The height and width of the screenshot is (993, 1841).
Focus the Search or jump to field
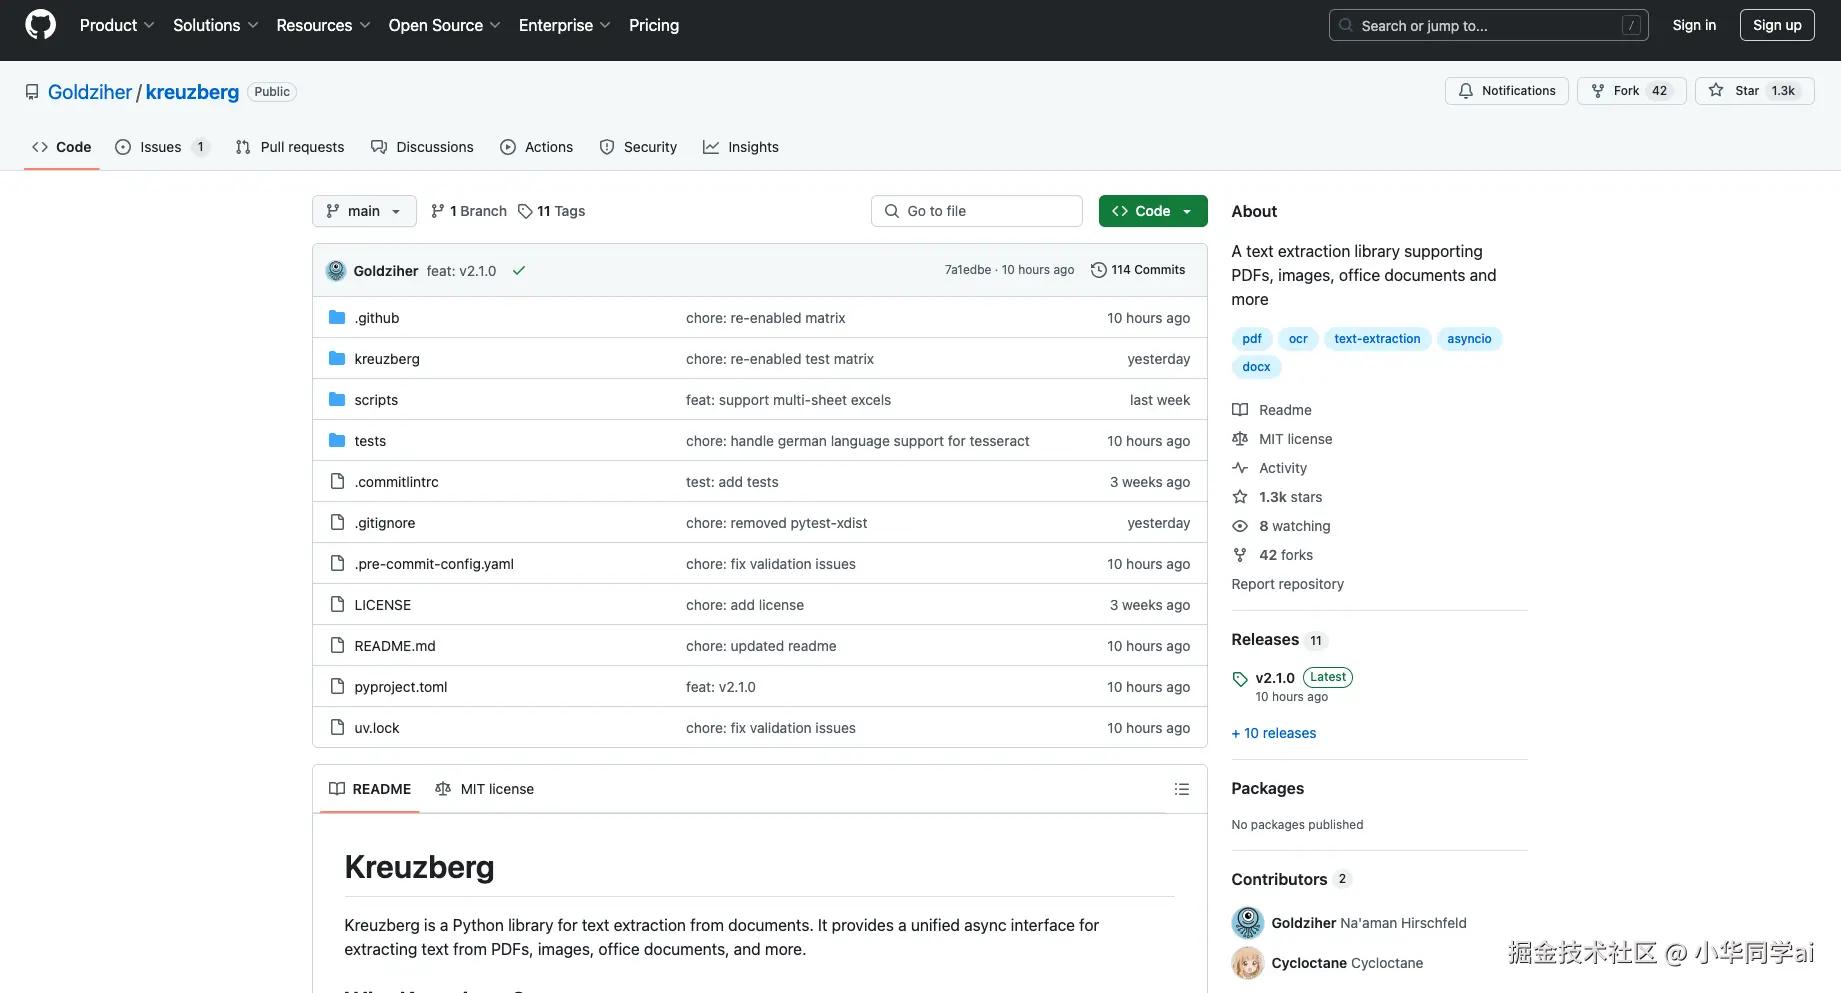1489,25
